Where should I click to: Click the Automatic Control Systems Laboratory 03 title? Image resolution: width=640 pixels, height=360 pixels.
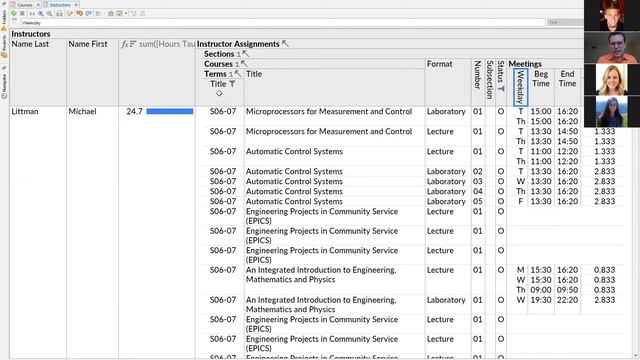click(294, 181)
